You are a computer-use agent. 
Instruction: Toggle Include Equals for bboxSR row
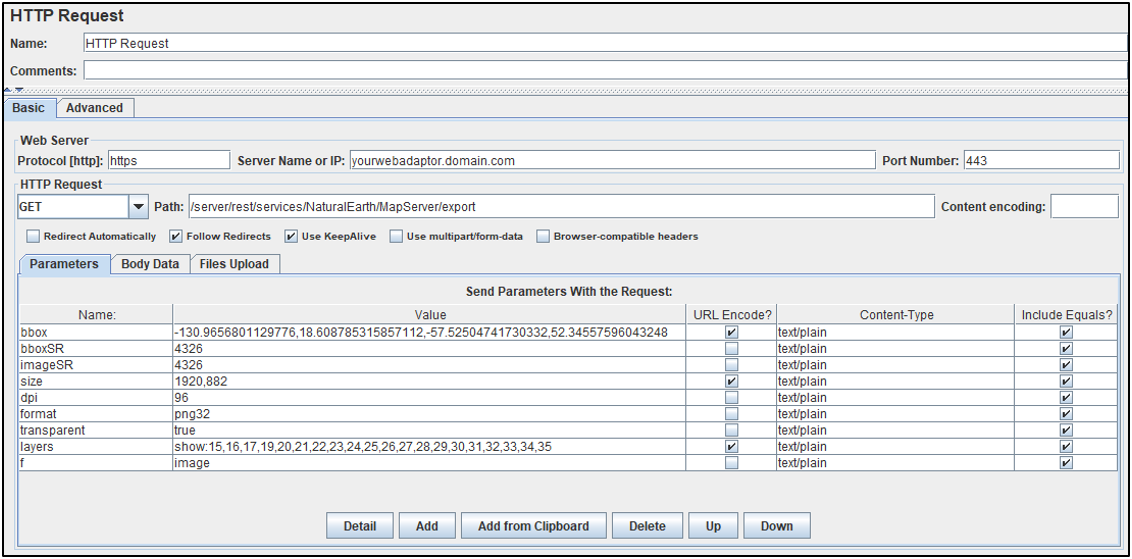(x=1066, y=349)
